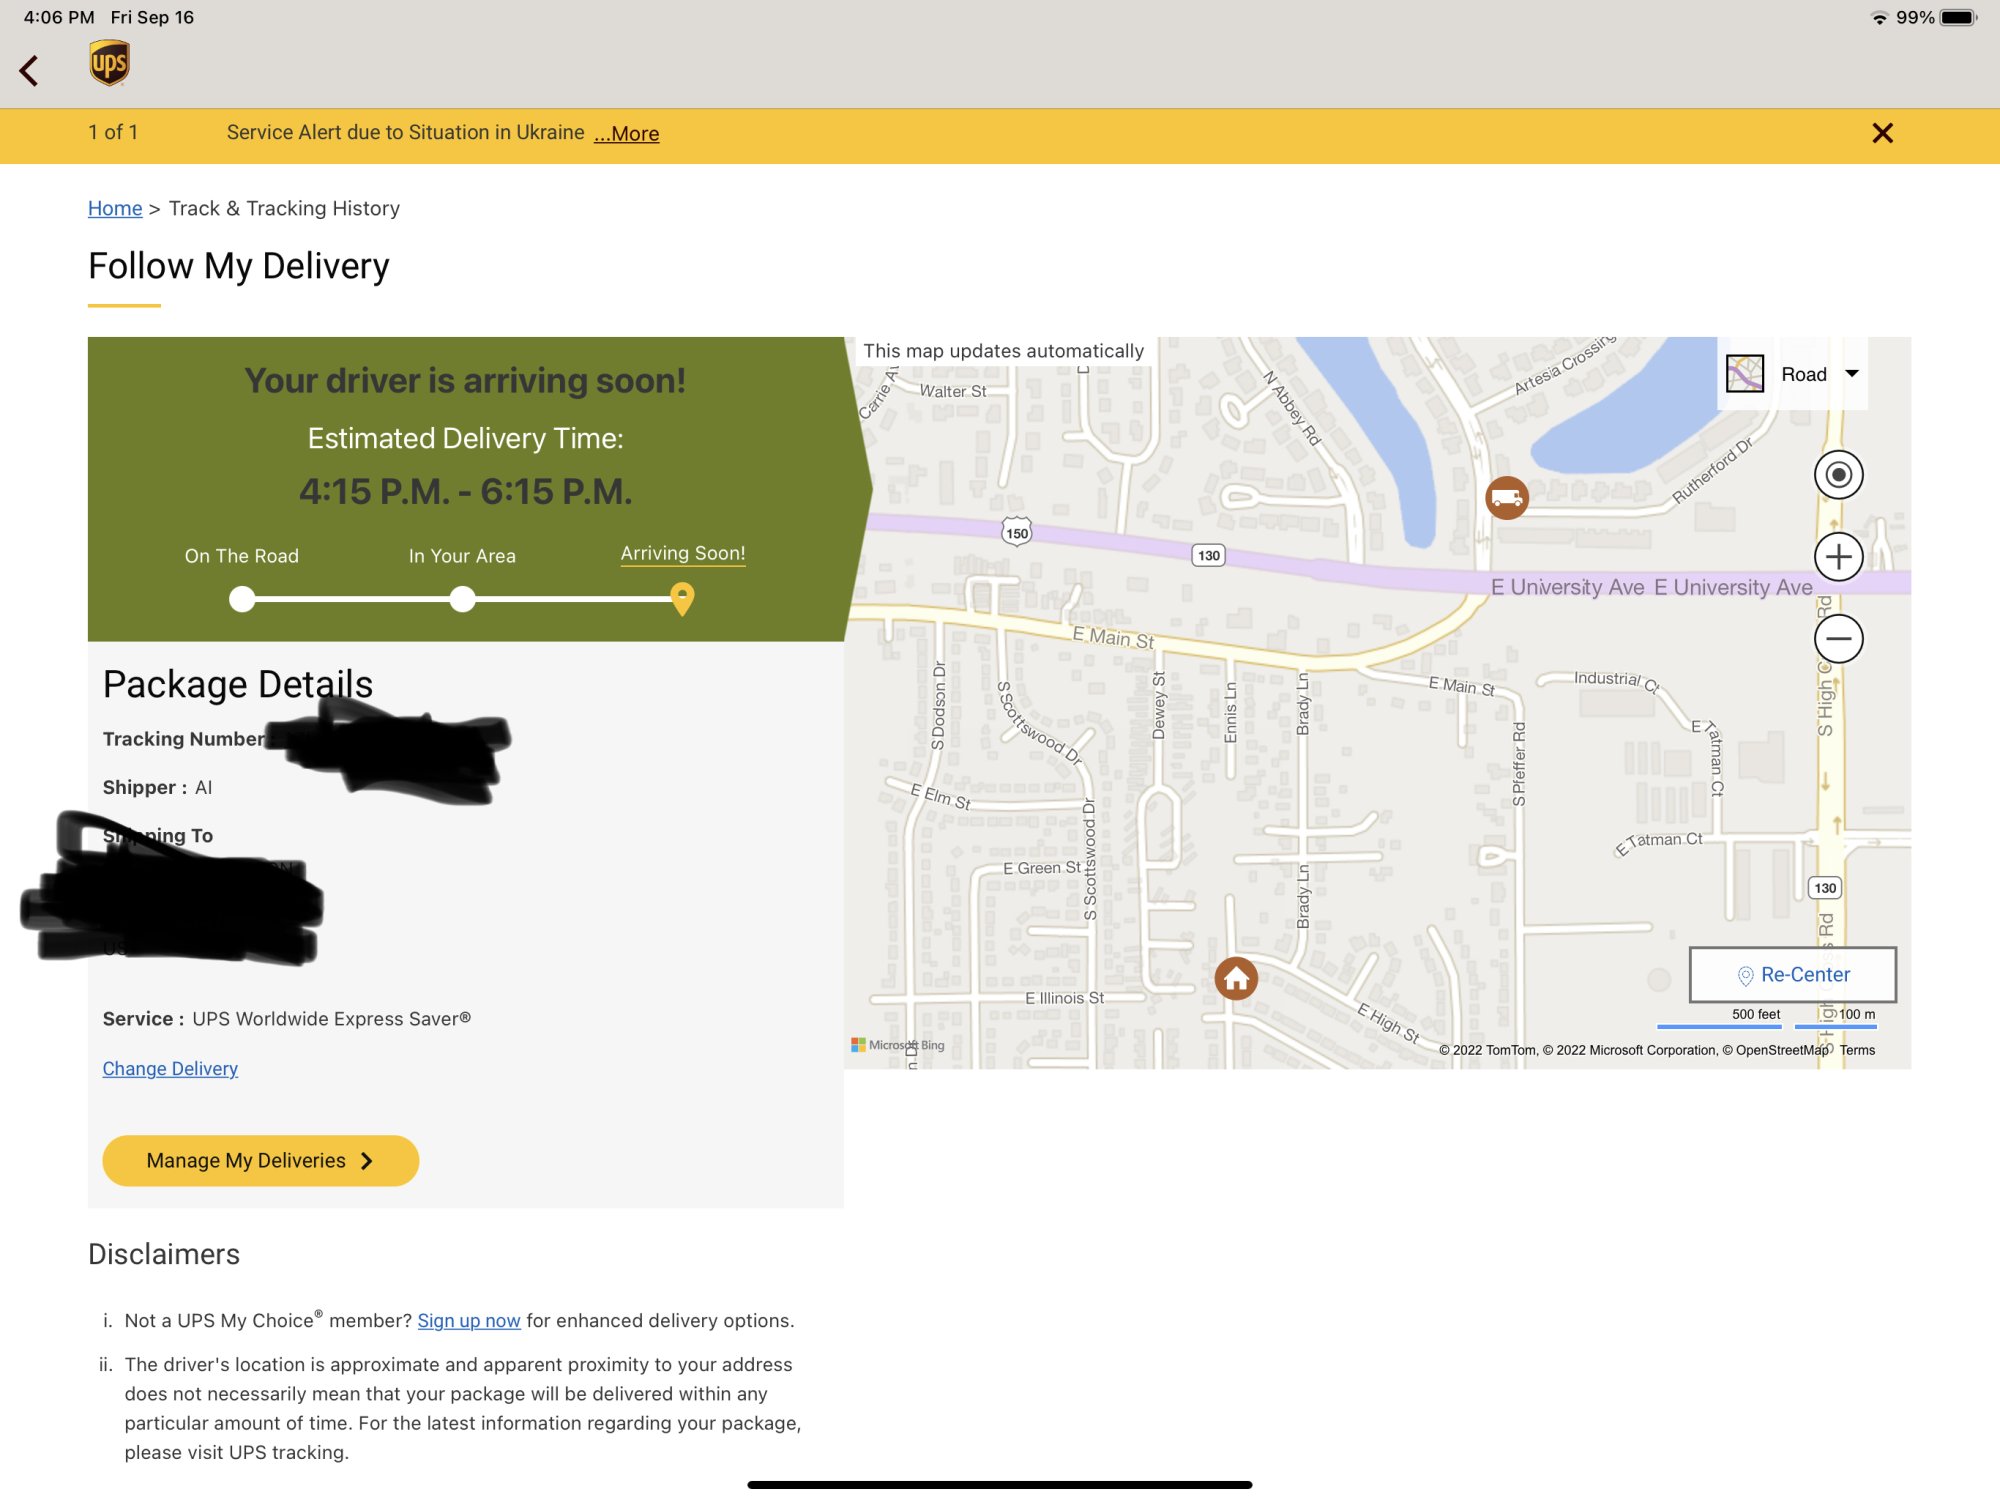The height and width of the screenshot is (1500, 2000).
Task: Open the service alert More link
Action: [626, 133]
